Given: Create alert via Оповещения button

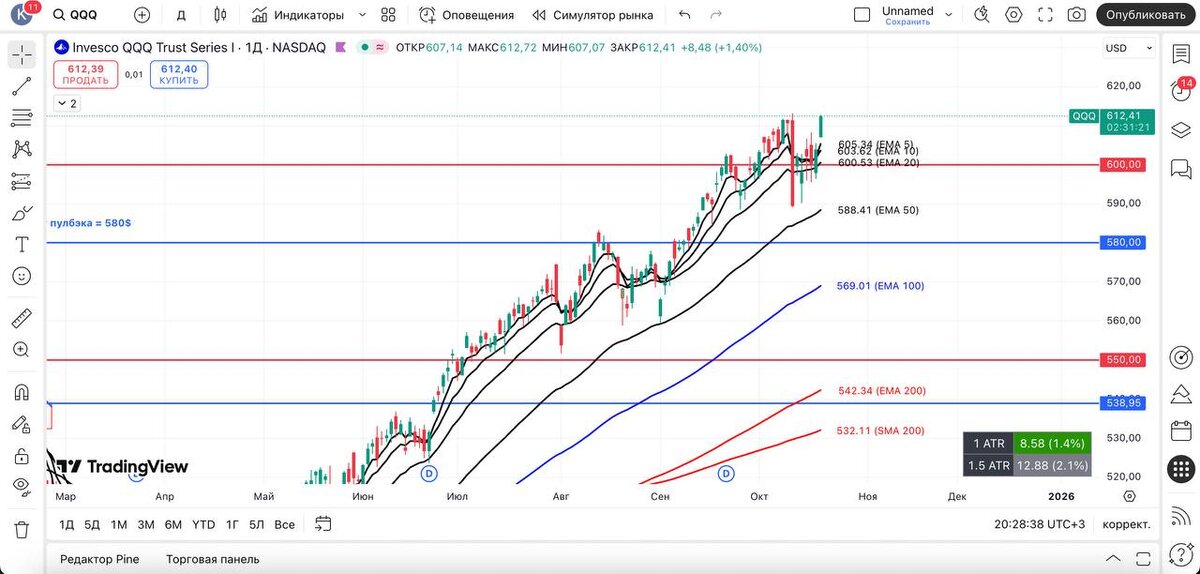Looking at the screenshot, I should pos(466,15).
